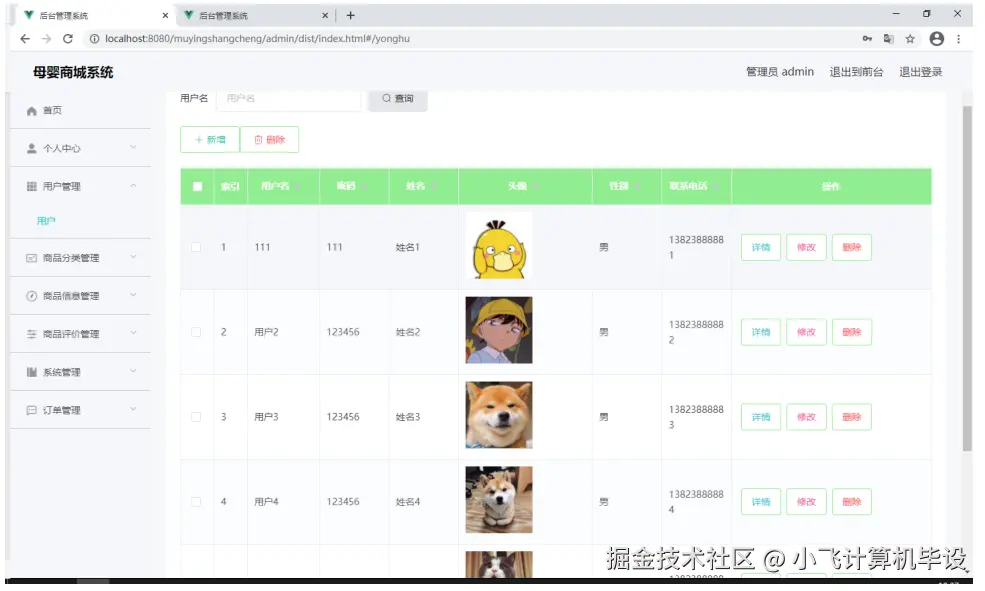Click the 用户名 search input field
985x591 pixels.
pyautogui.click(x=290, y=99)
